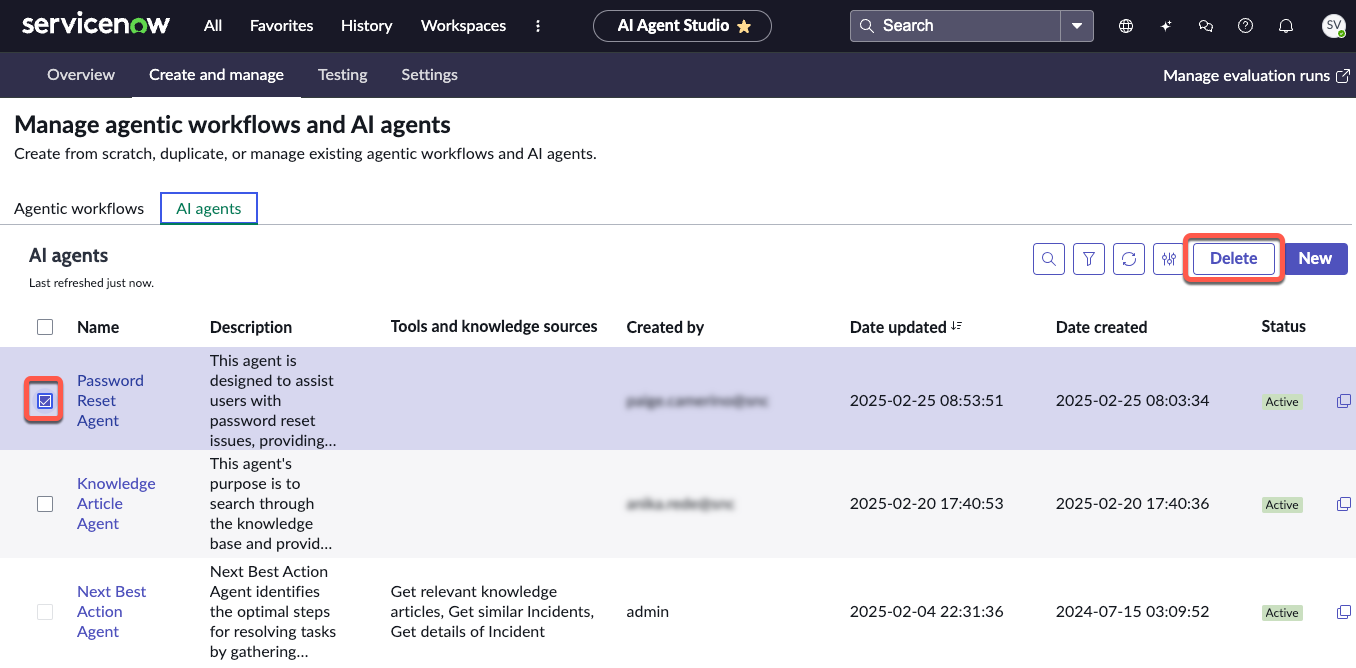The width and height of the screenshot is (1356, 668).
Task: Sort by the Name column header
Action: (98, 327)
